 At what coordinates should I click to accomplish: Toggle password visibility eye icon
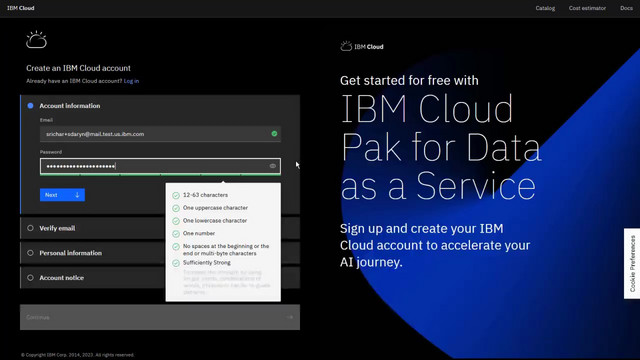click(x=273, y=166)
